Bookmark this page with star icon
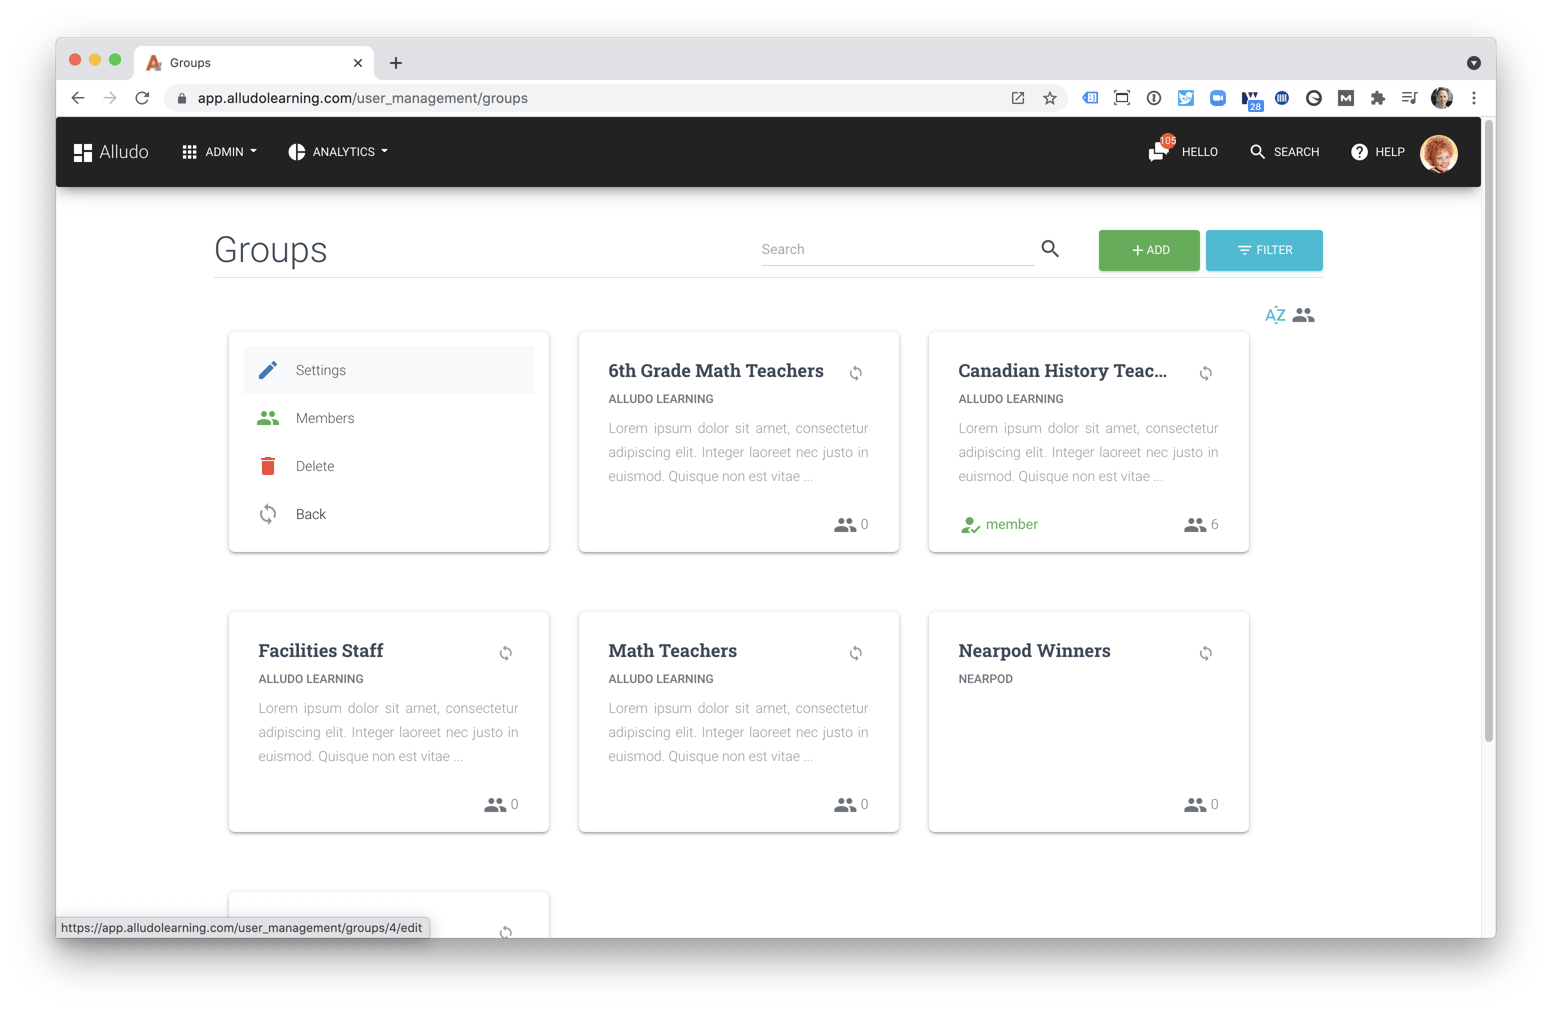Image resolution: width=1552 pixels, height=1012 pixels. (x=1050, y=98)
